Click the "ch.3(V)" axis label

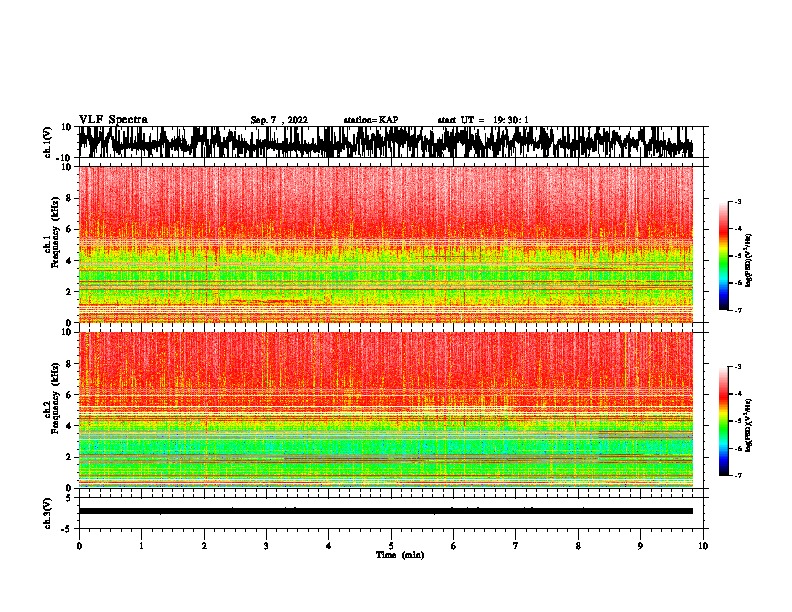click(x=48, y=513)
